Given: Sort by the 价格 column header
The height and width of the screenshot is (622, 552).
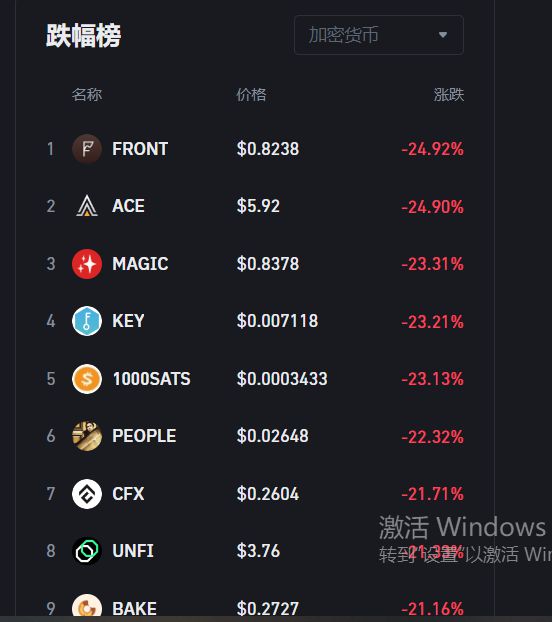Looking at the screenshot, I should (x=251, y=95).
